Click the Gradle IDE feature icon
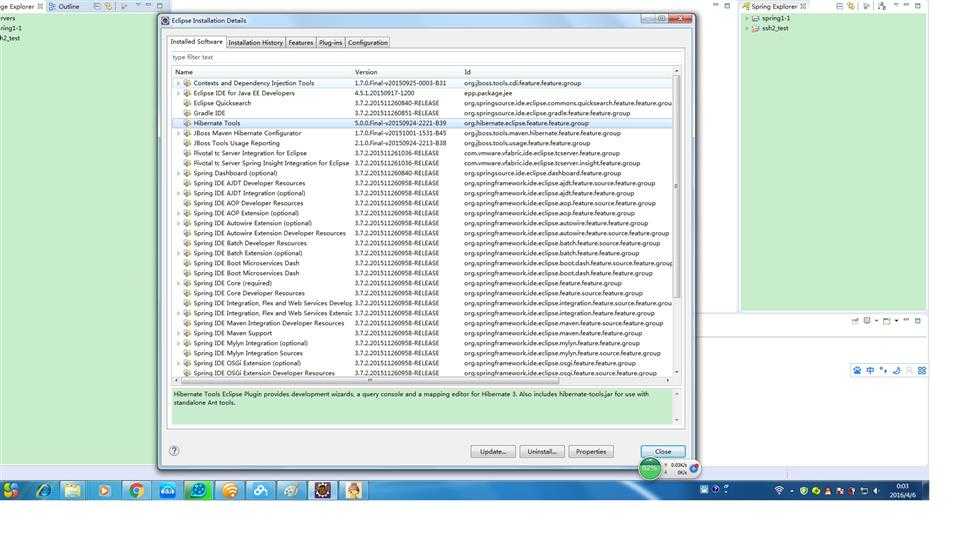This screenshot has width=960, height=540. click(x=187, y=113)
